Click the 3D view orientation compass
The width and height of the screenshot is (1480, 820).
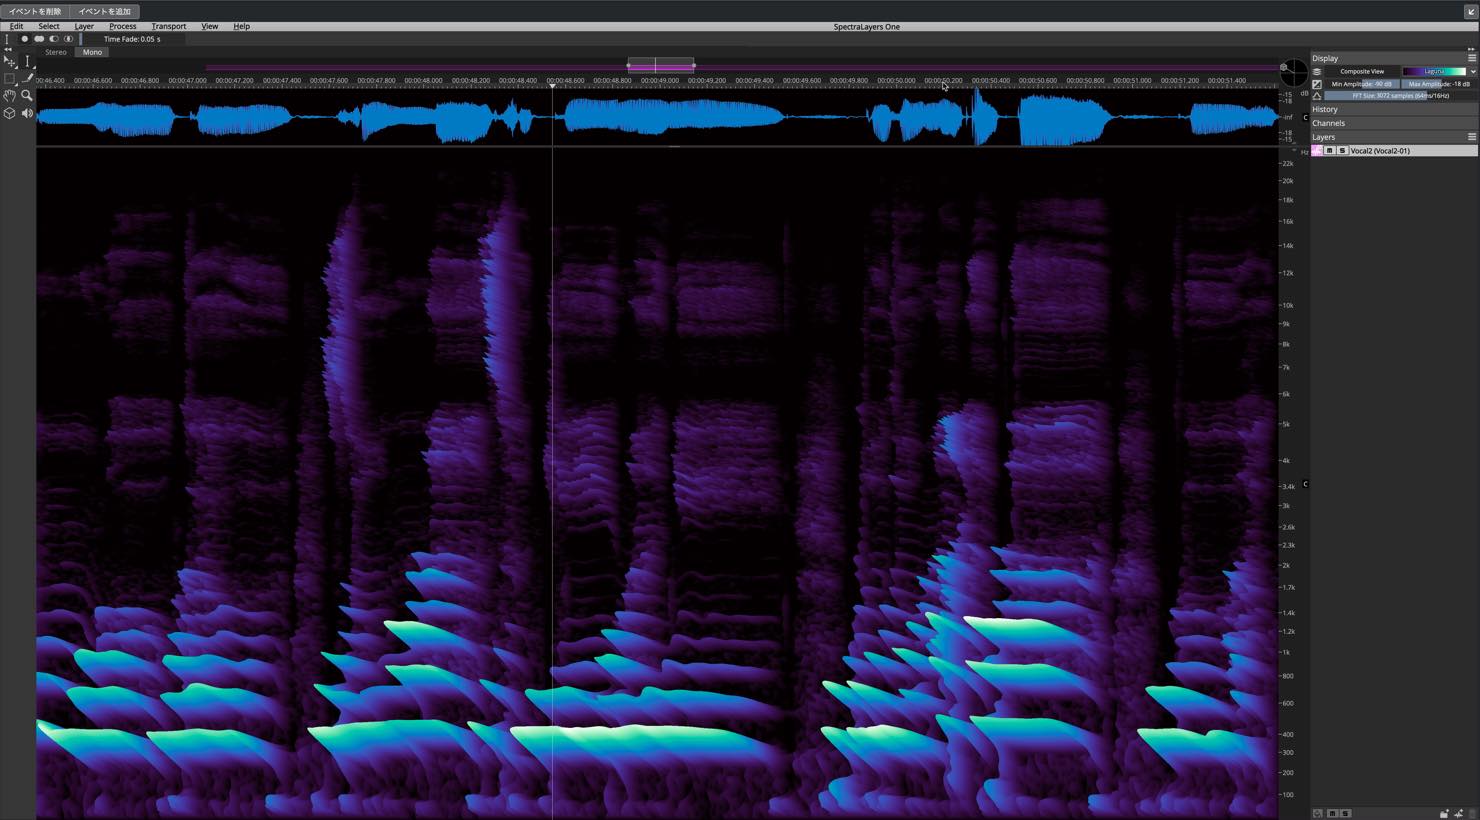coord(1293,73)
